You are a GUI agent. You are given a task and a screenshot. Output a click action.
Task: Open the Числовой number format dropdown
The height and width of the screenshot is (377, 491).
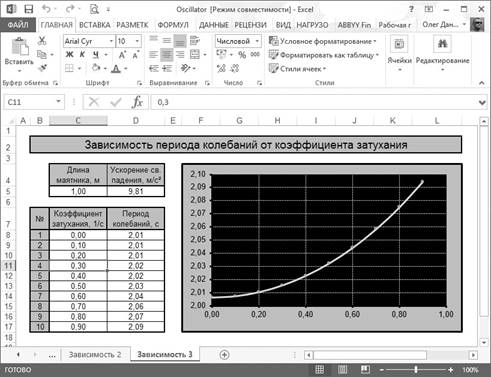point(257,41)
